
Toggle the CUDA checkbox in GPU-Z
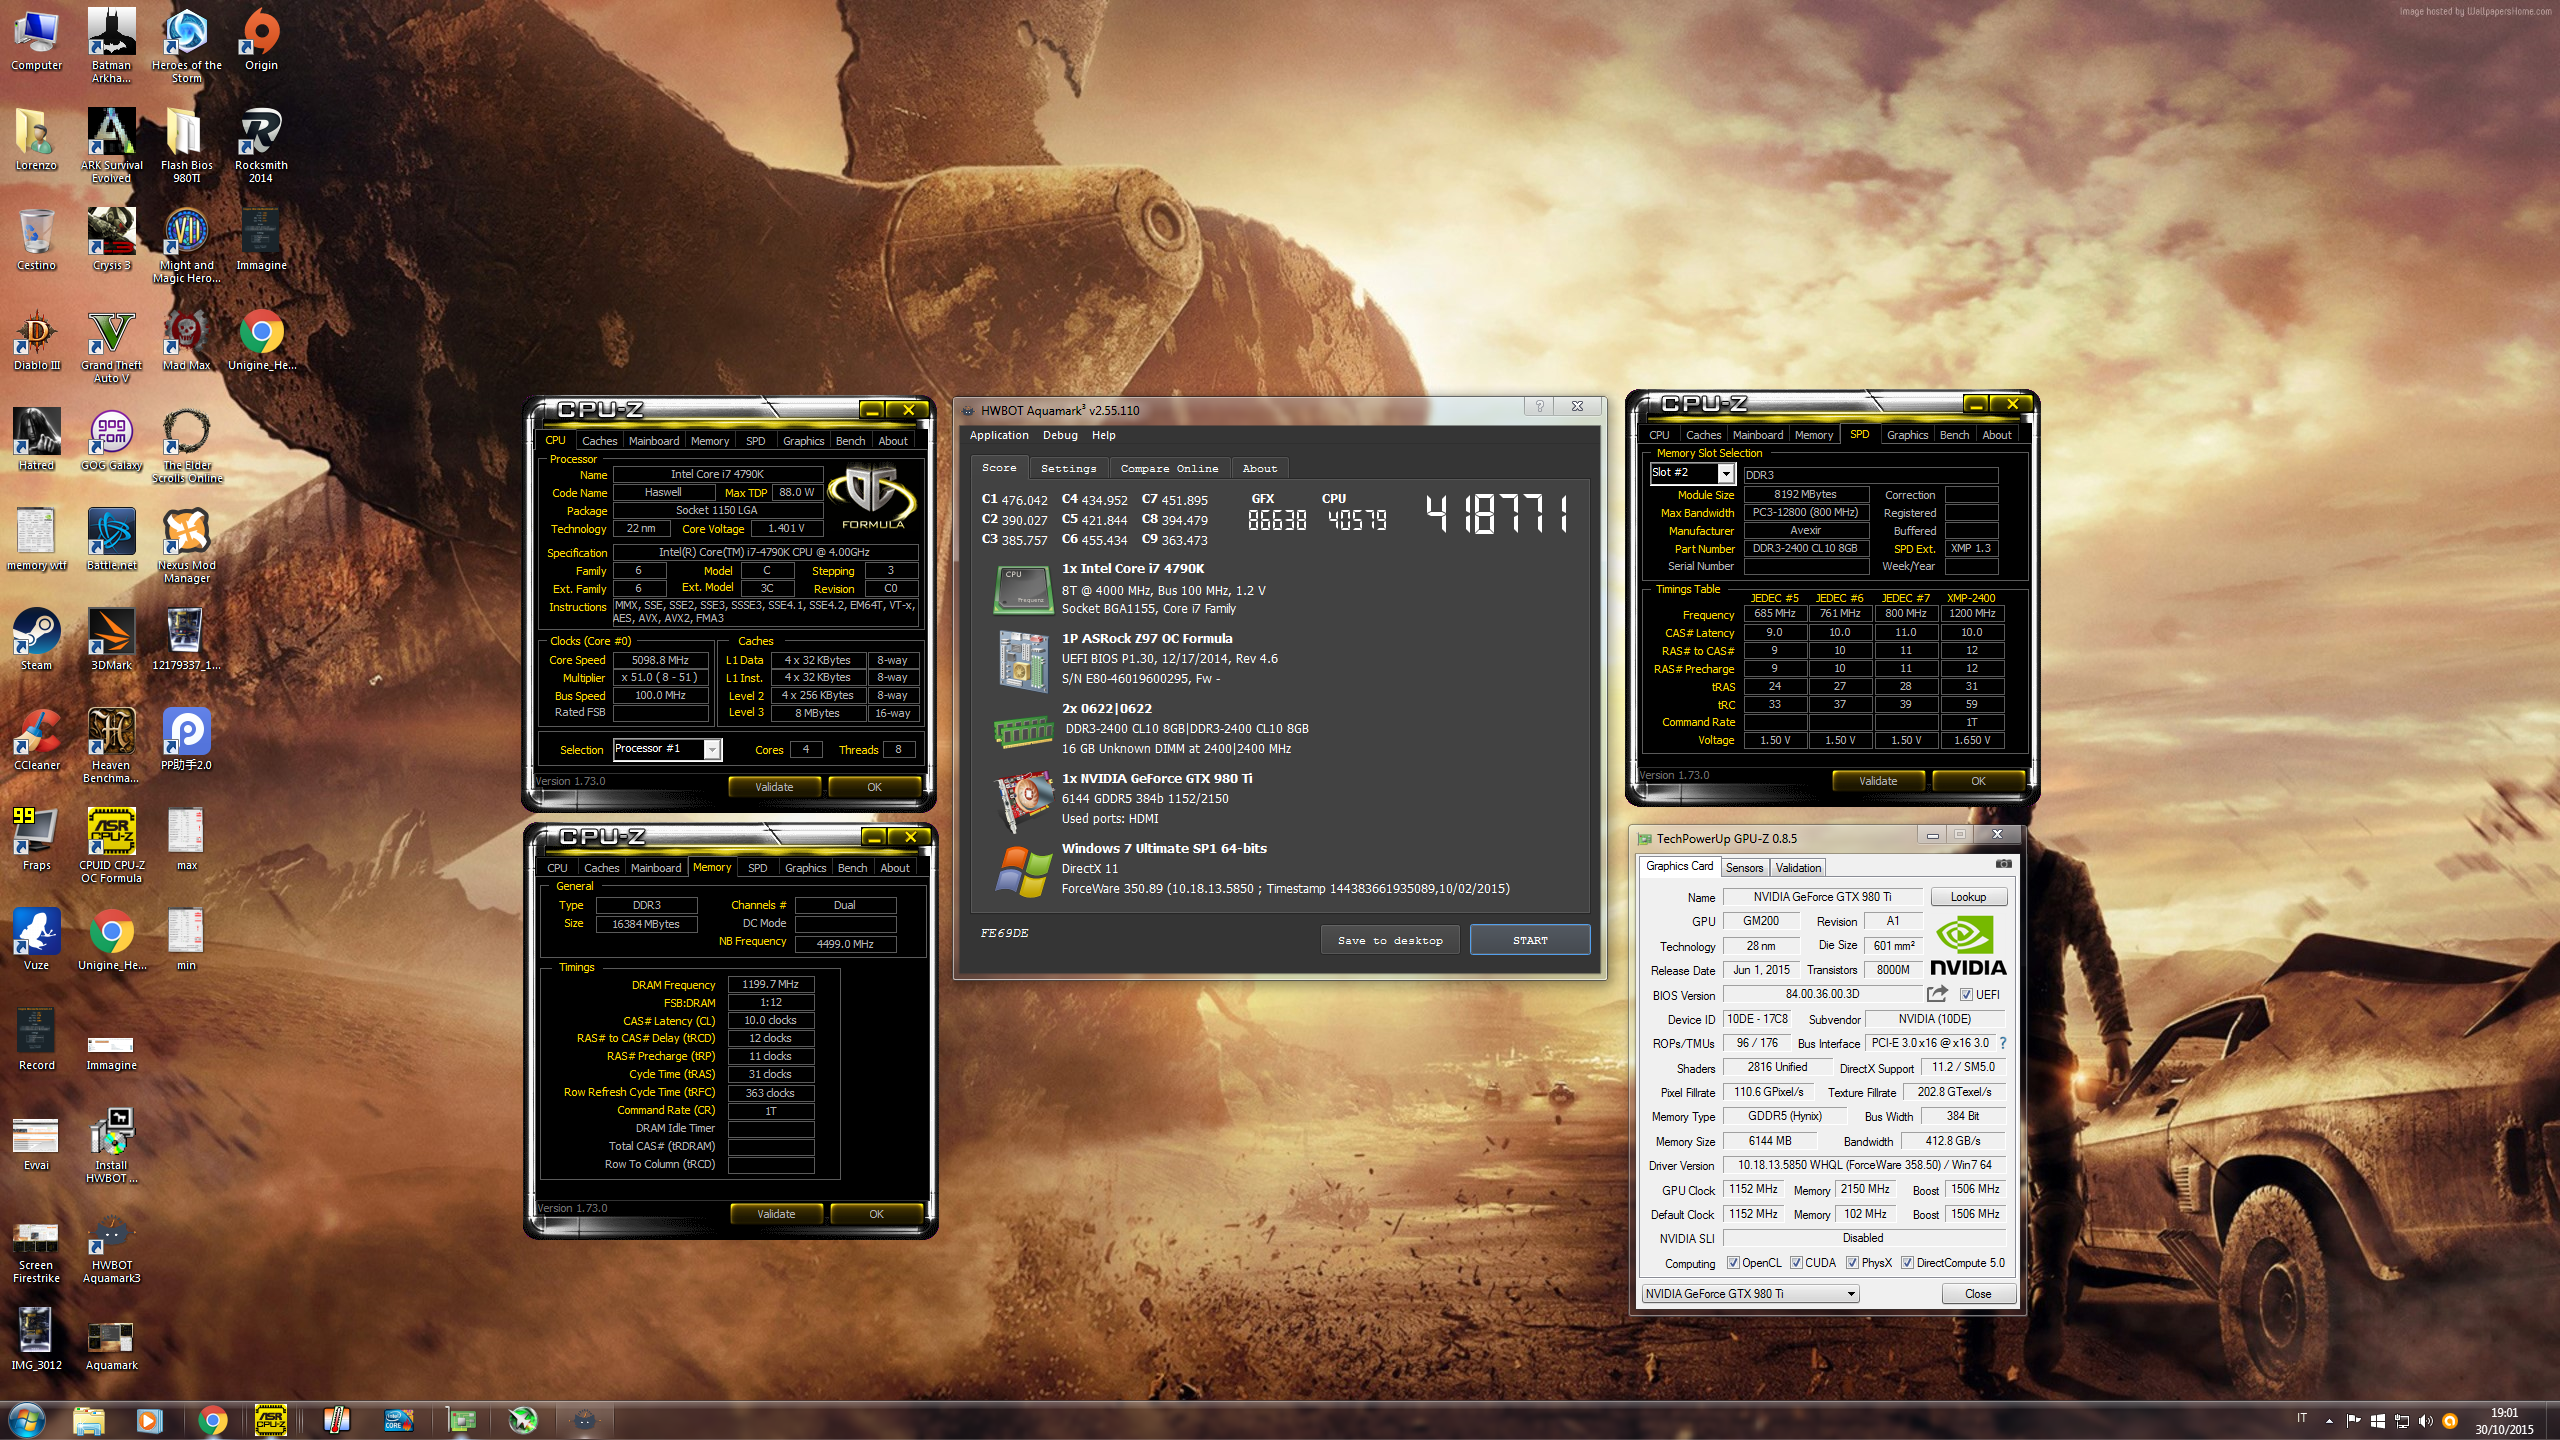(x=1796, y=1263)
